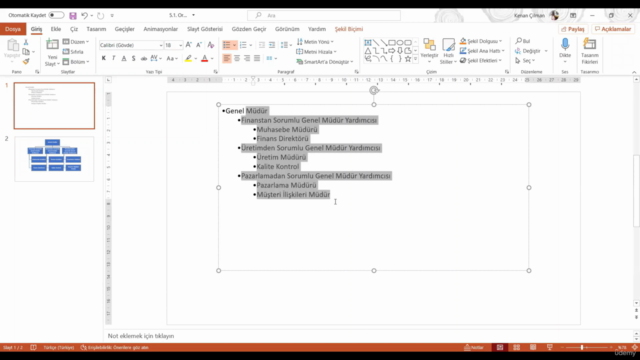Click the Ara search box

324,16
